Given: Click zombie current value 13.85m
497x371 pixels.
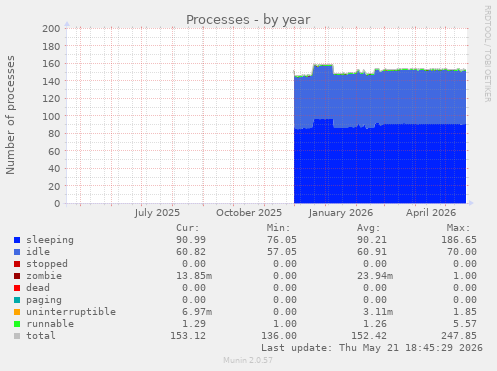Looking at the screenshot, I should (194, 276).
